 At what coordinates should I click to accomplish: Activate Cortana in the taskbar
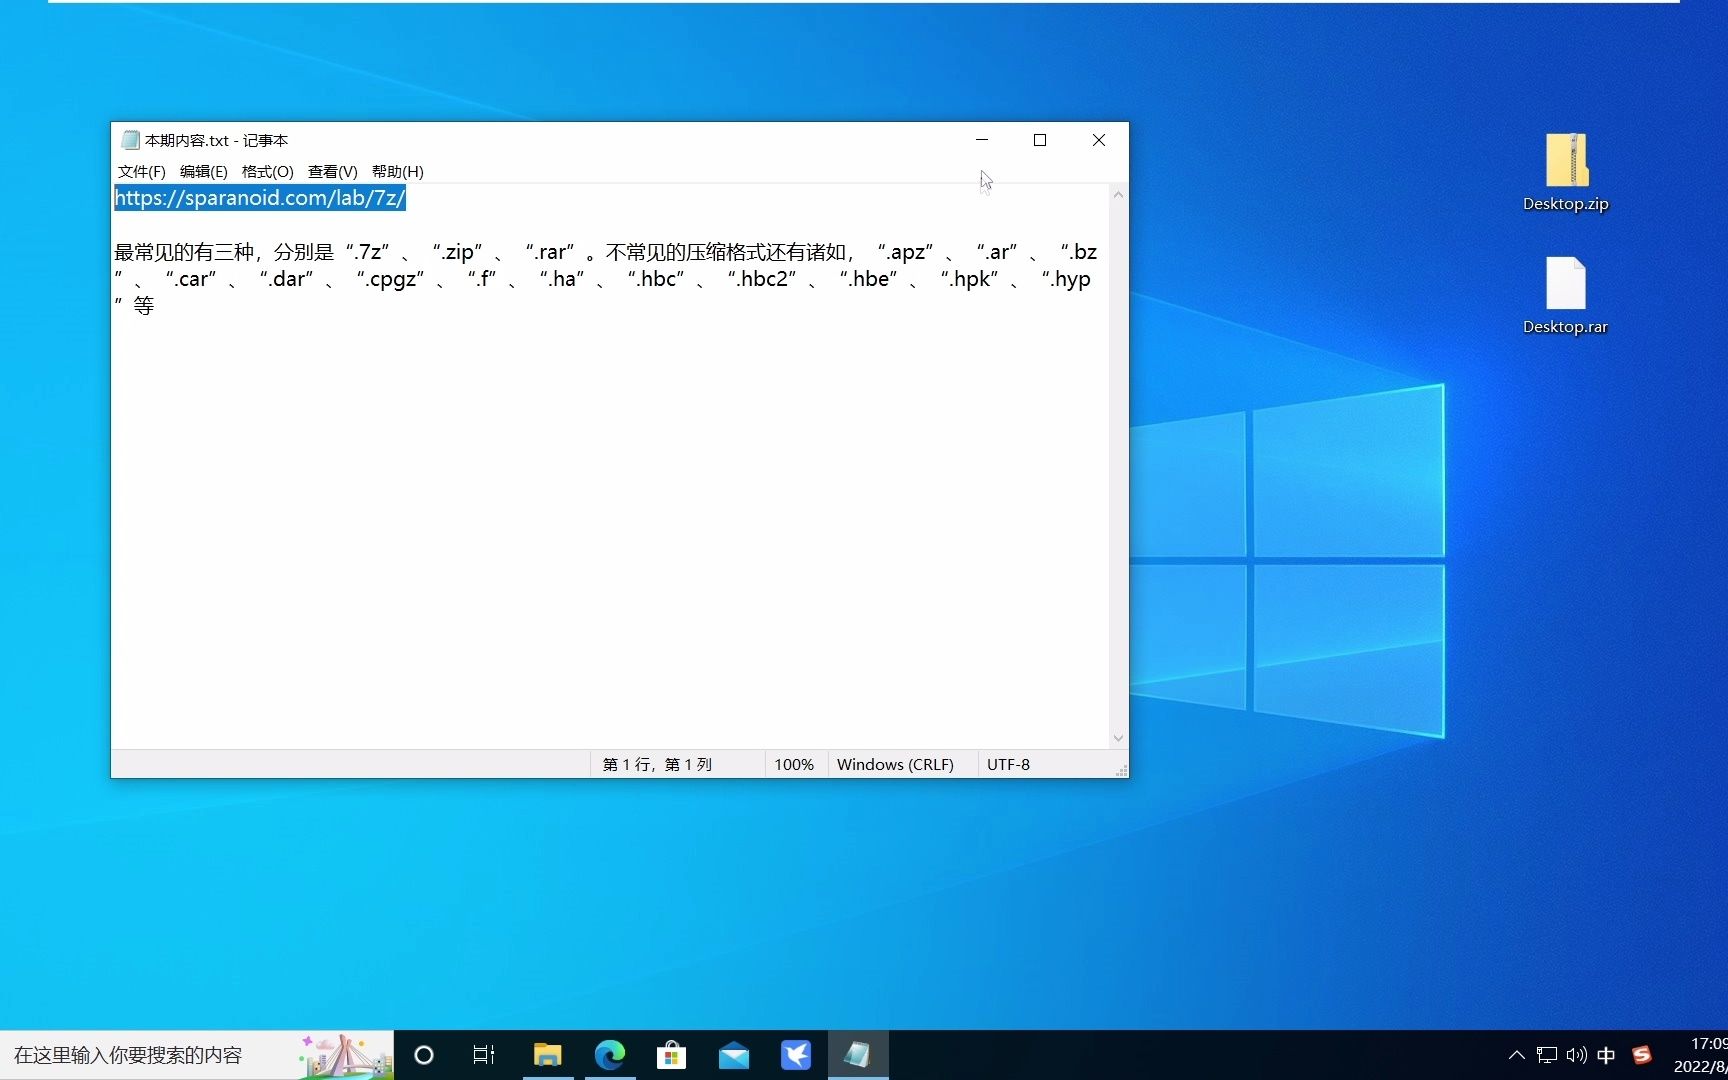tap(423, 1055)
